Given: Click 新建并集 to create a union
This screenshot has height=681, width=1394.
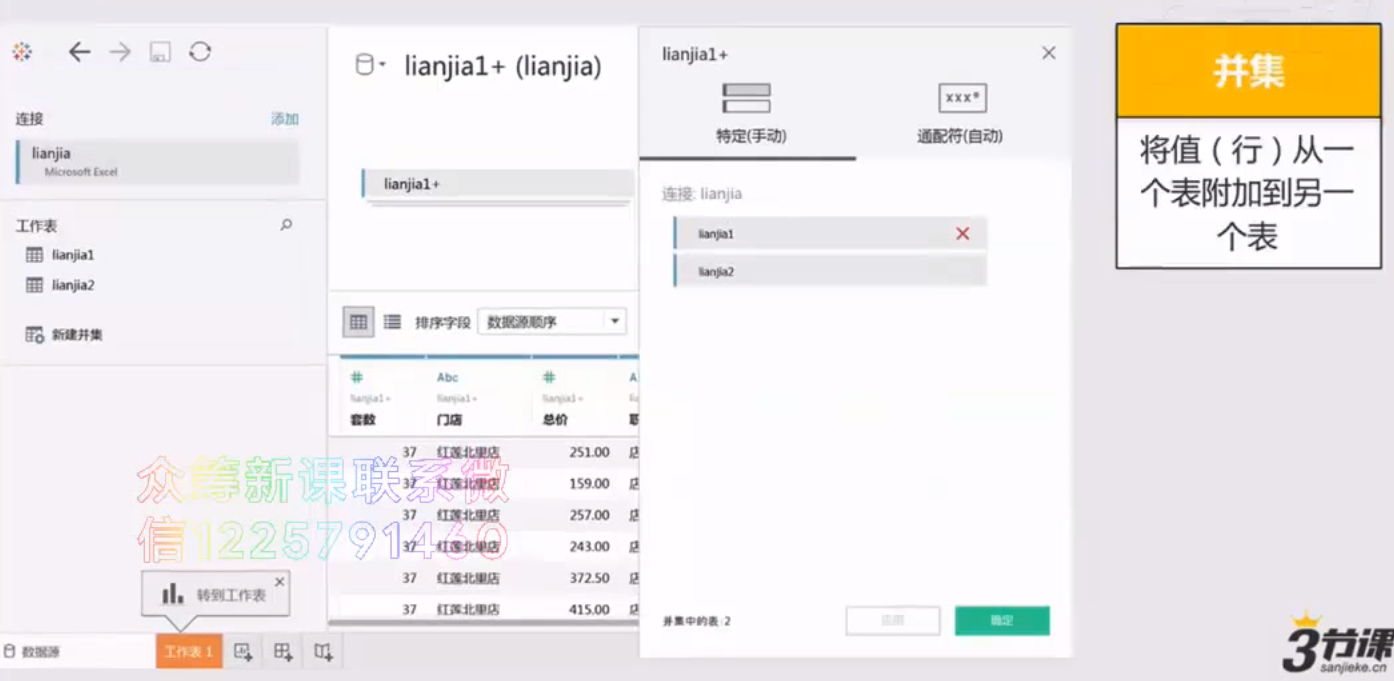Looking at the screenshot, I should 64,335.
